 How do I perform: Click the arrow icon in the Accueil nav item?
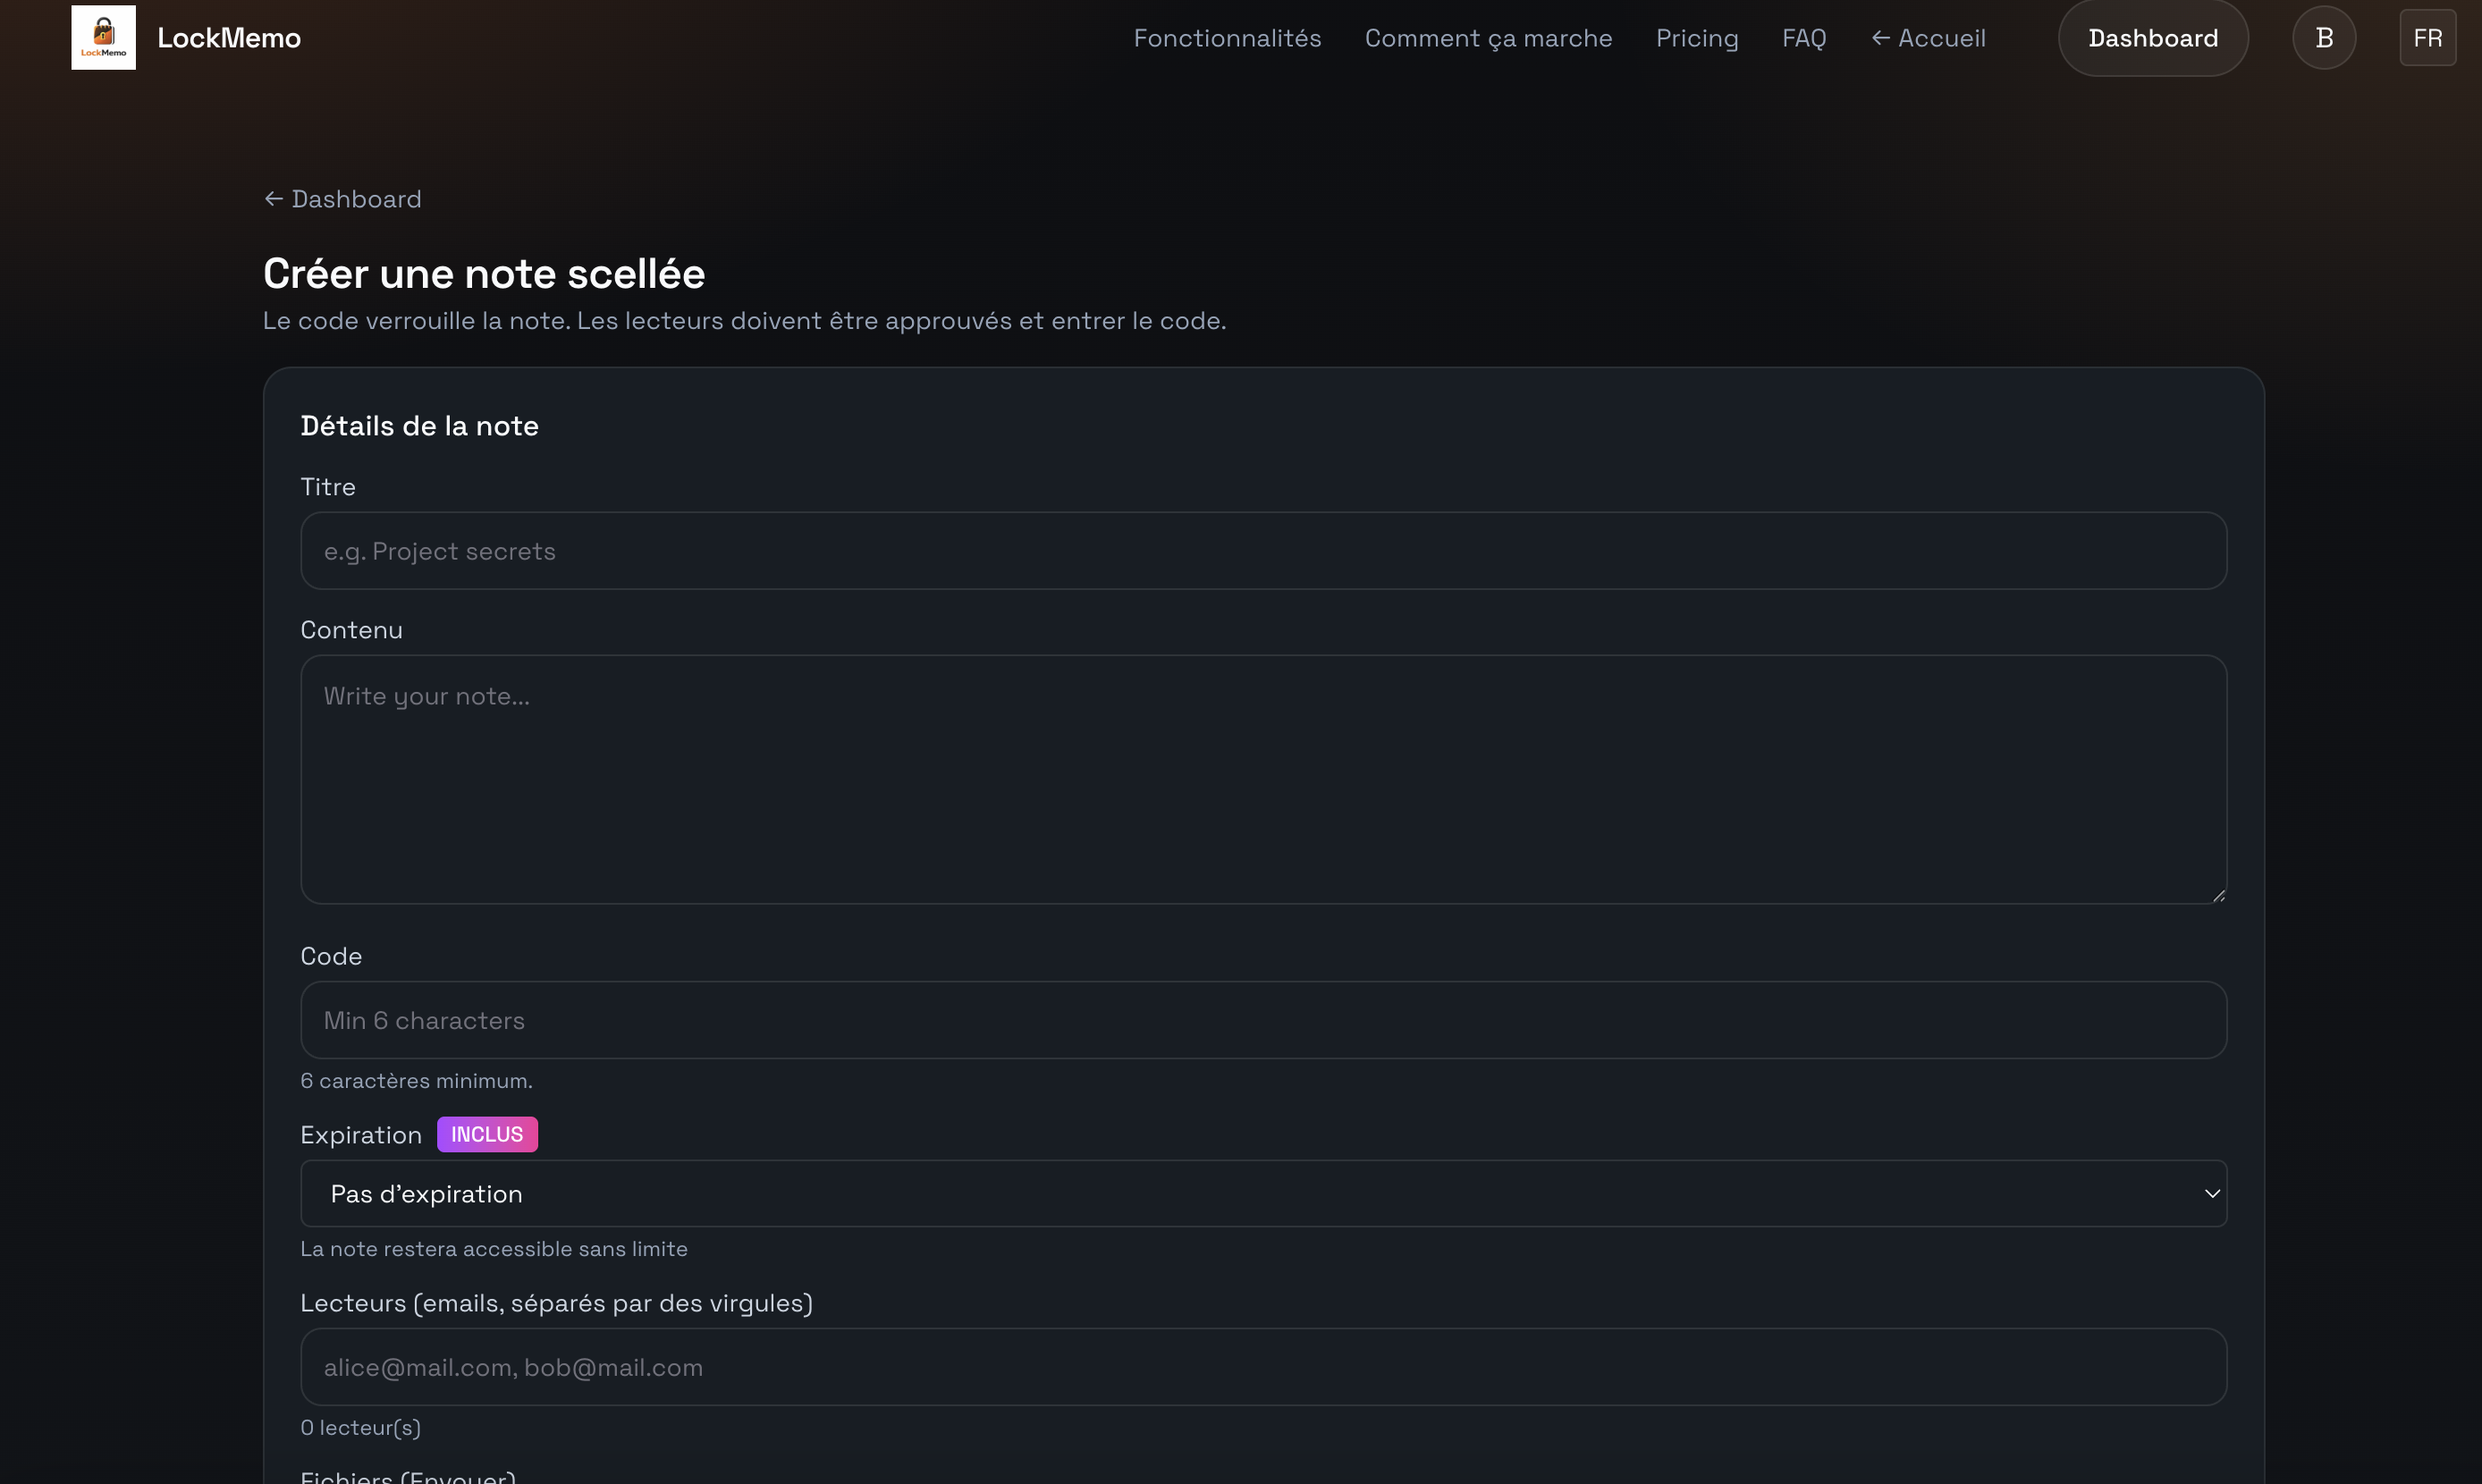1881,37
